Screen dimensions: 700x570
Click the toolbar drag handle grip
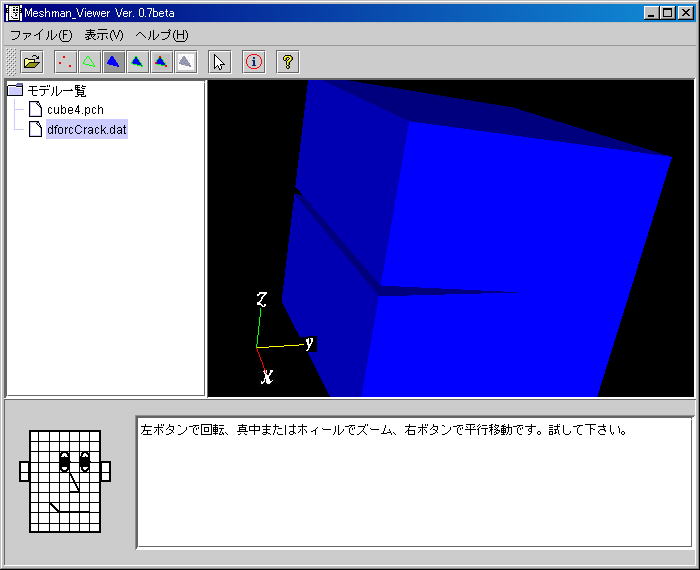pos(11,62)
